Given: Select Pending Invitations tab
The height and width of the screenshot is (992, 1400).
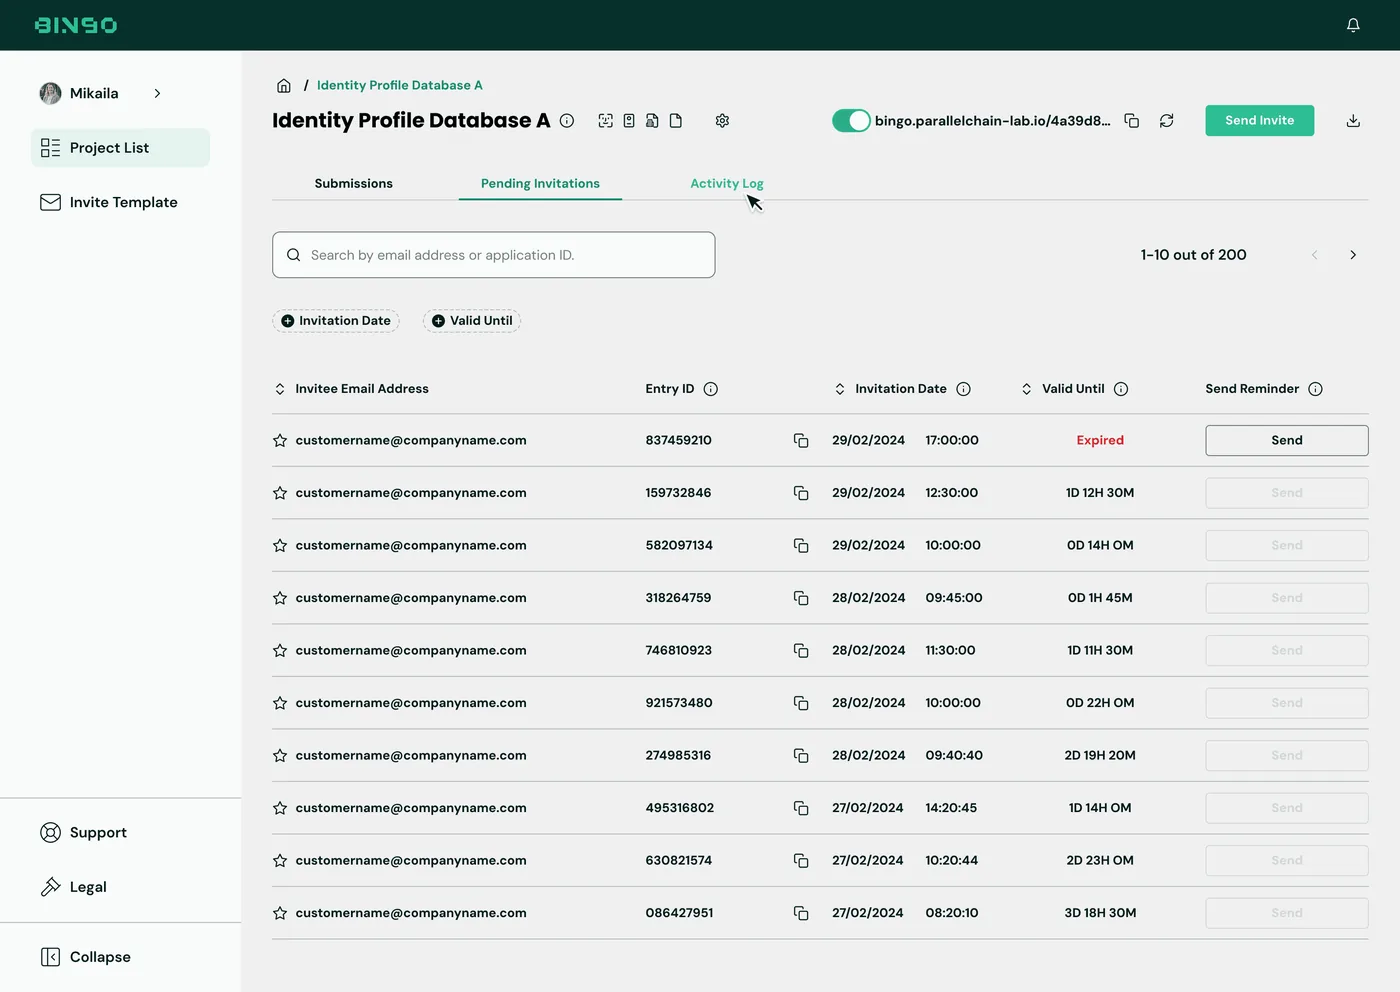Looking at the screenshot, I should [x=540, y=184].
